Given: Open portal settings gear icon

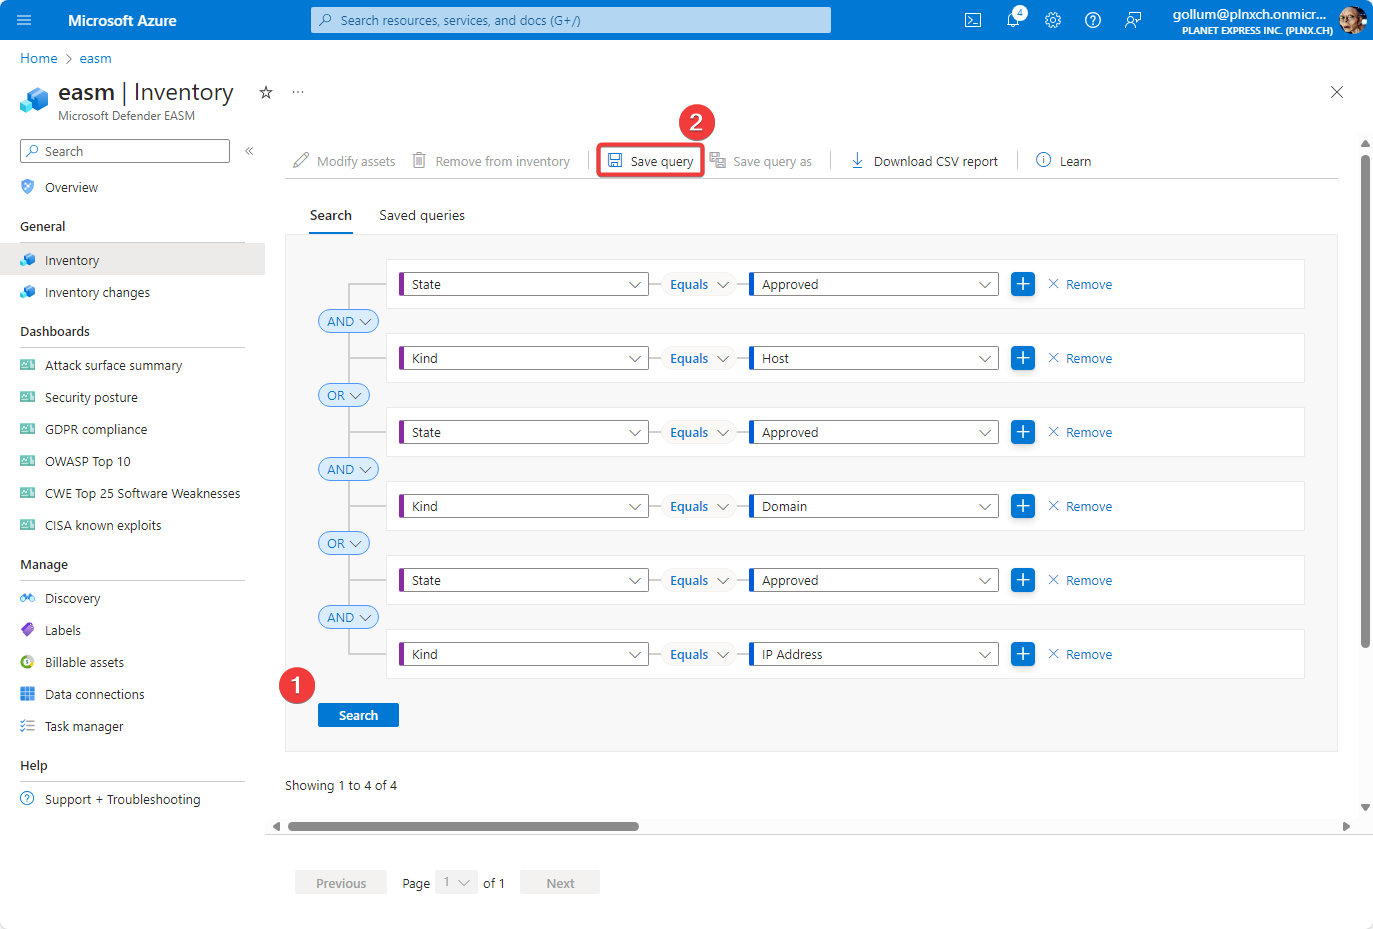Looking at the screenshot, I should pos(1053,20).
